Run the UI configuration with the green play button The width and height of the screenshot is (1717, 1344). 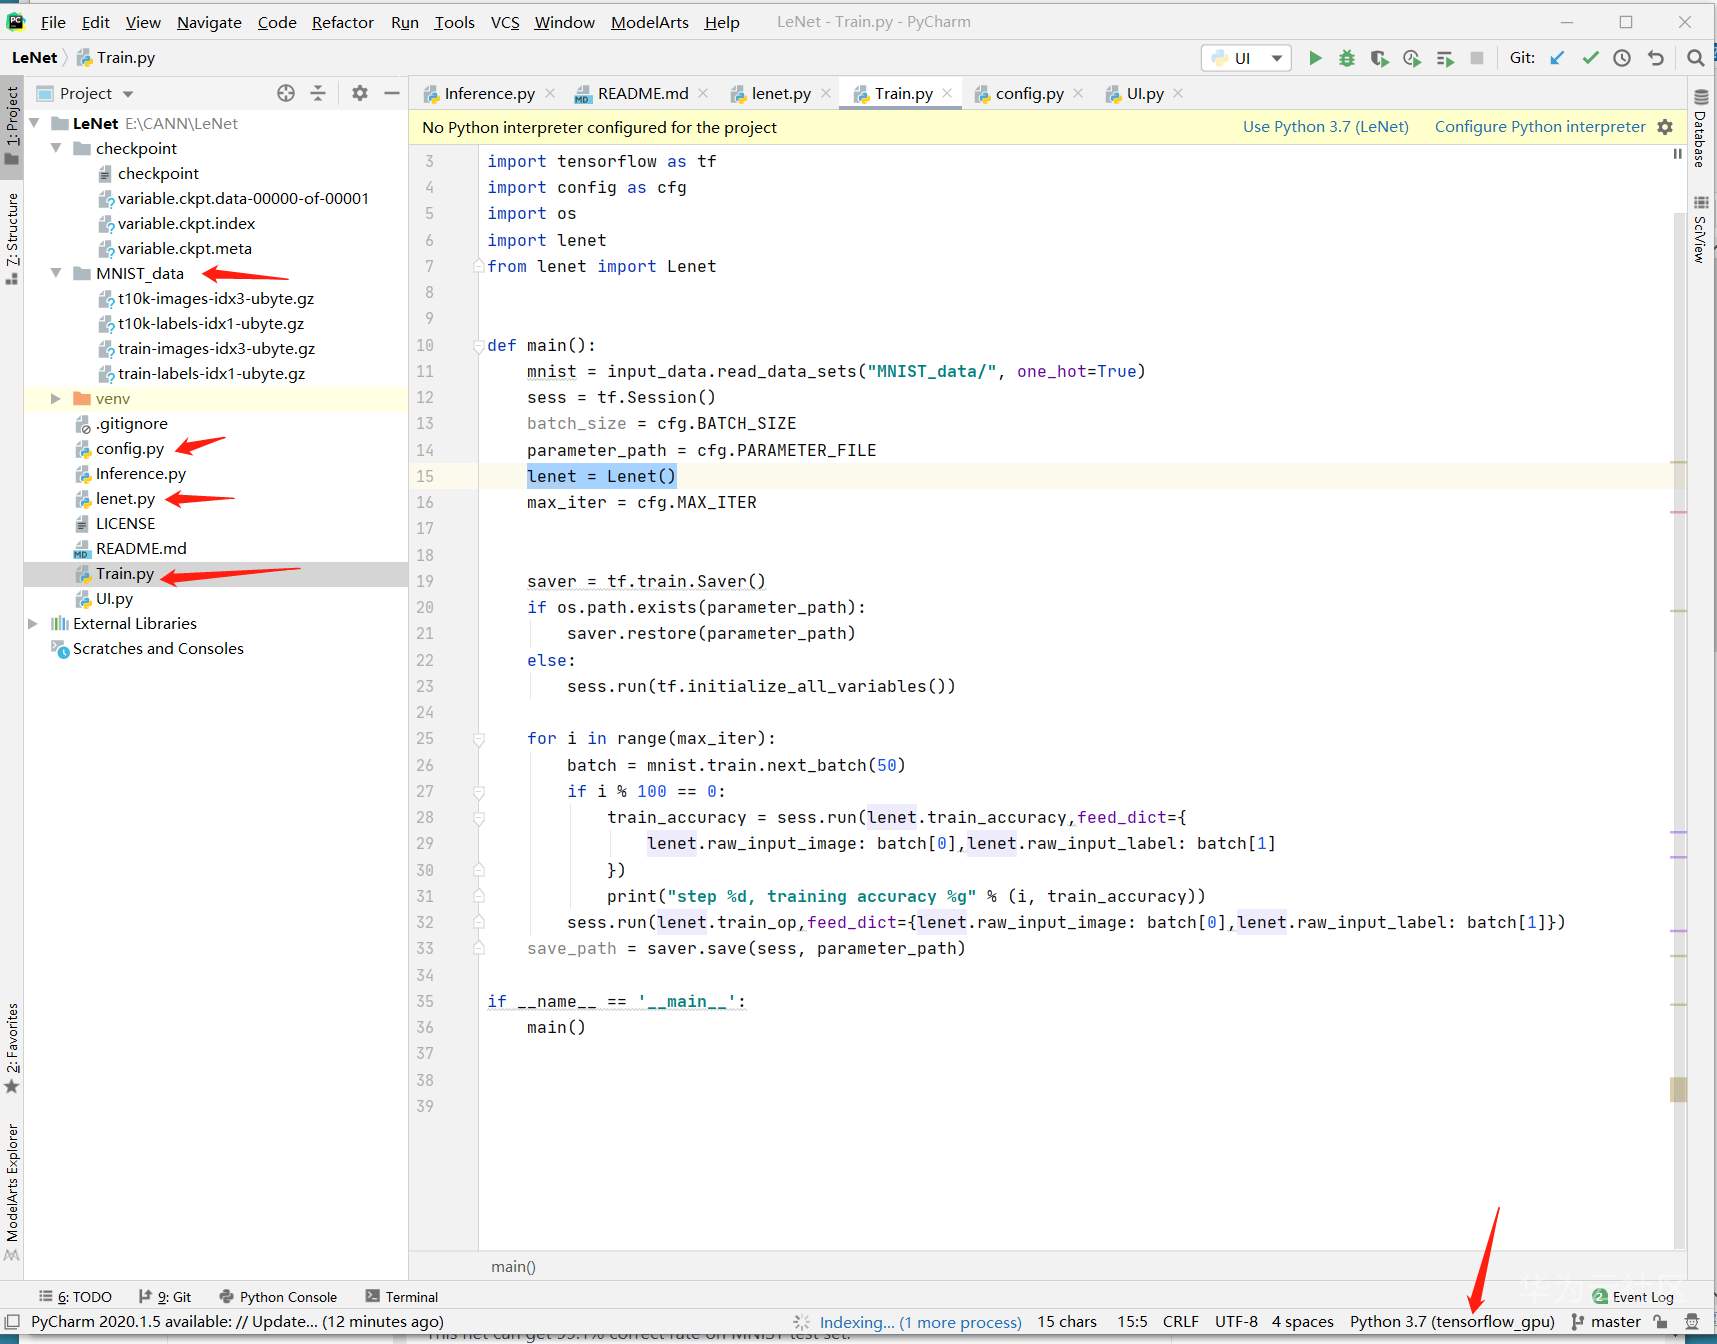tap(1315, 58)
